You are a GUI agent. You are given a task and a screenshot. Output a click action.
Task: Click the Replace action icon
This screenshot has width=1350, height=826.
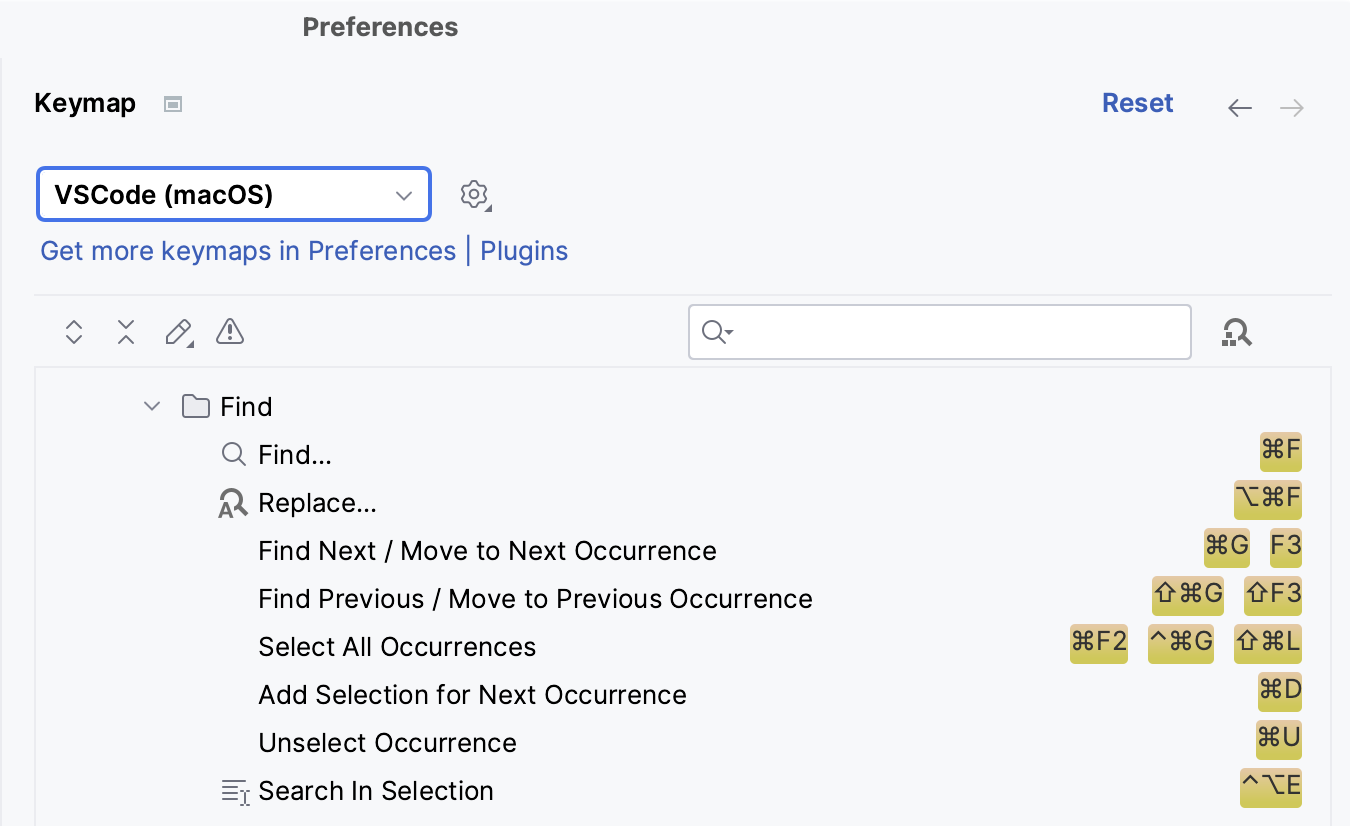pyautogui.click(x=232, y=503)
